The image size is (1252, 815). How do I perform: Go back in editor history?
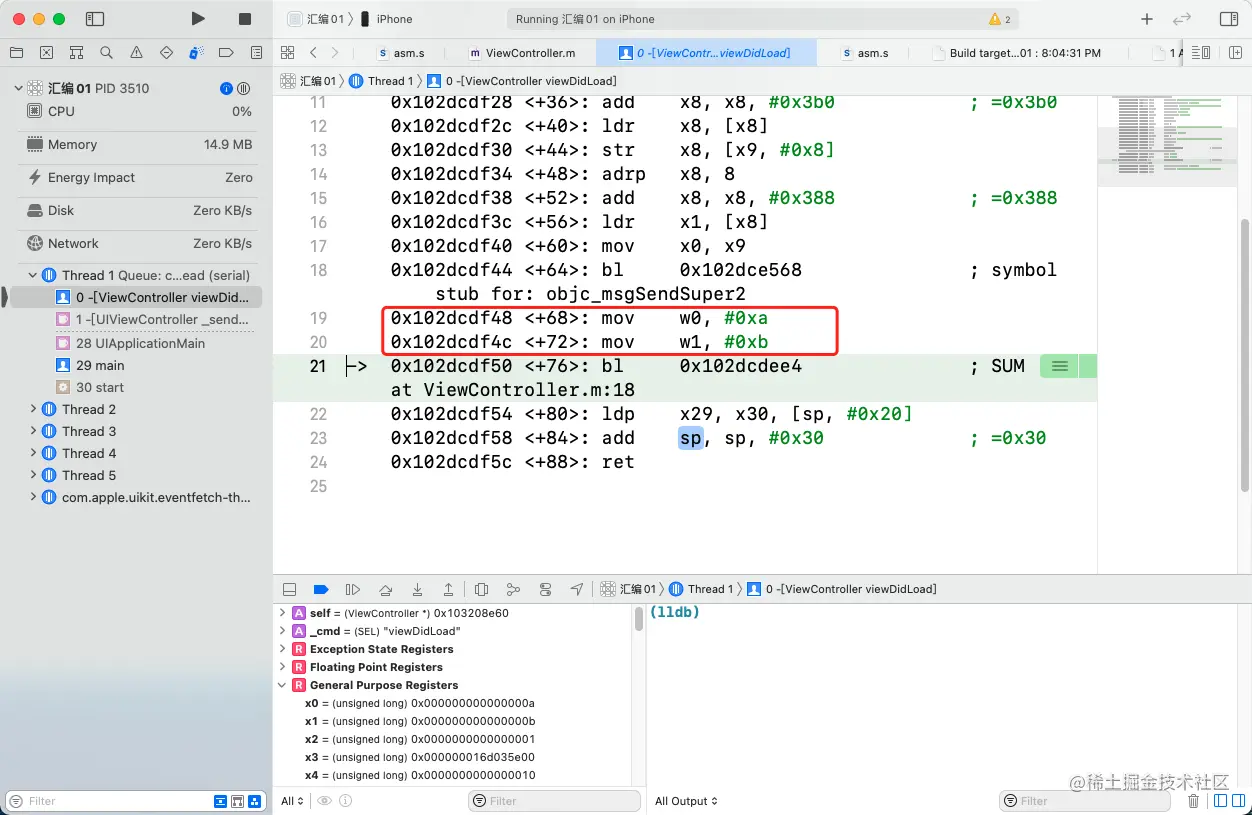313,53
